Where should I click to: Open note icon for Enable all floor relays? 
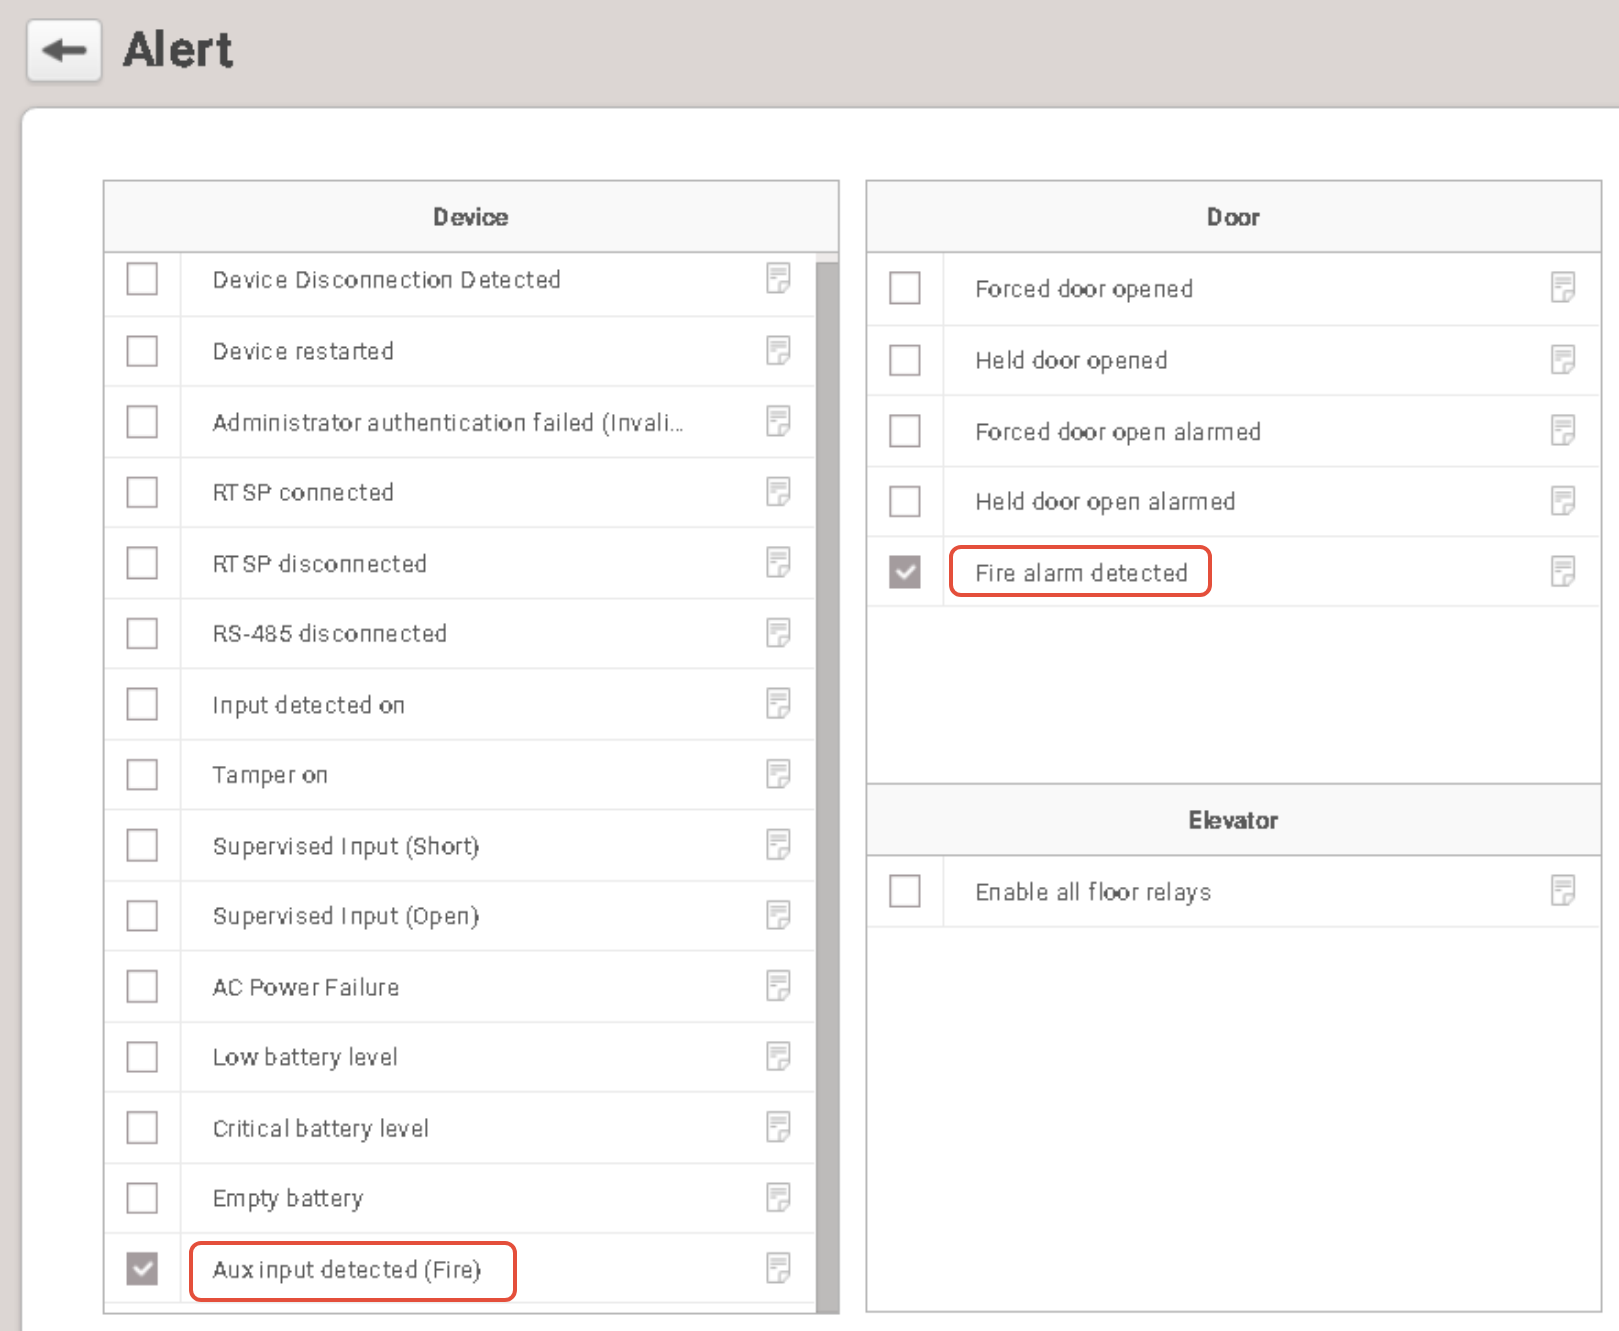coord(1563,890)
